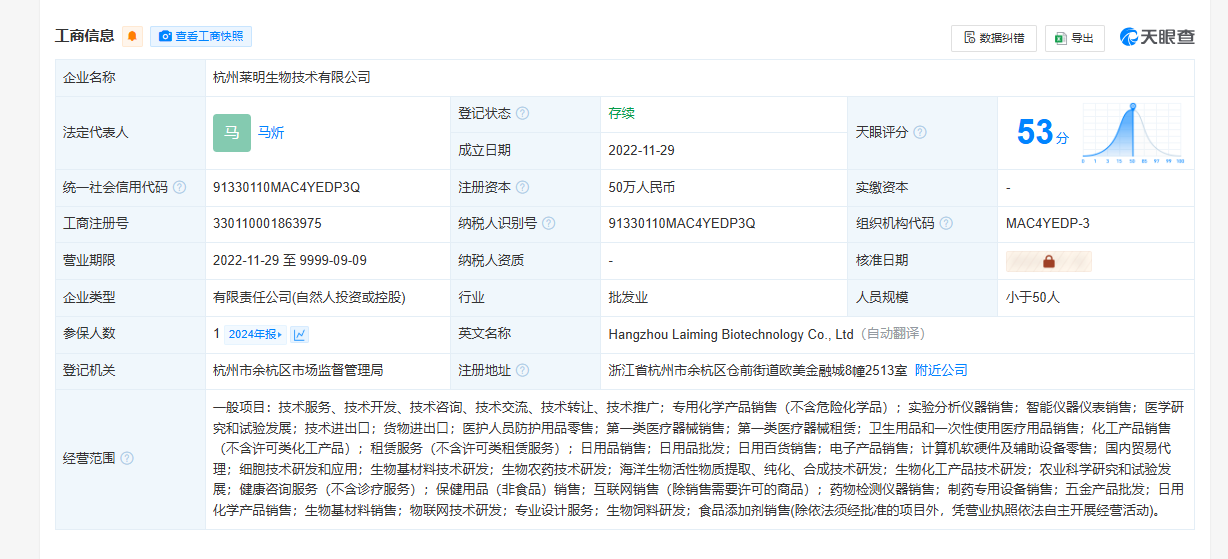Image resolution: width=1228 pixels, height=559 pixels.
Task: Click the locked 核准日期 padlock icon
Action: coord(1049,261)
